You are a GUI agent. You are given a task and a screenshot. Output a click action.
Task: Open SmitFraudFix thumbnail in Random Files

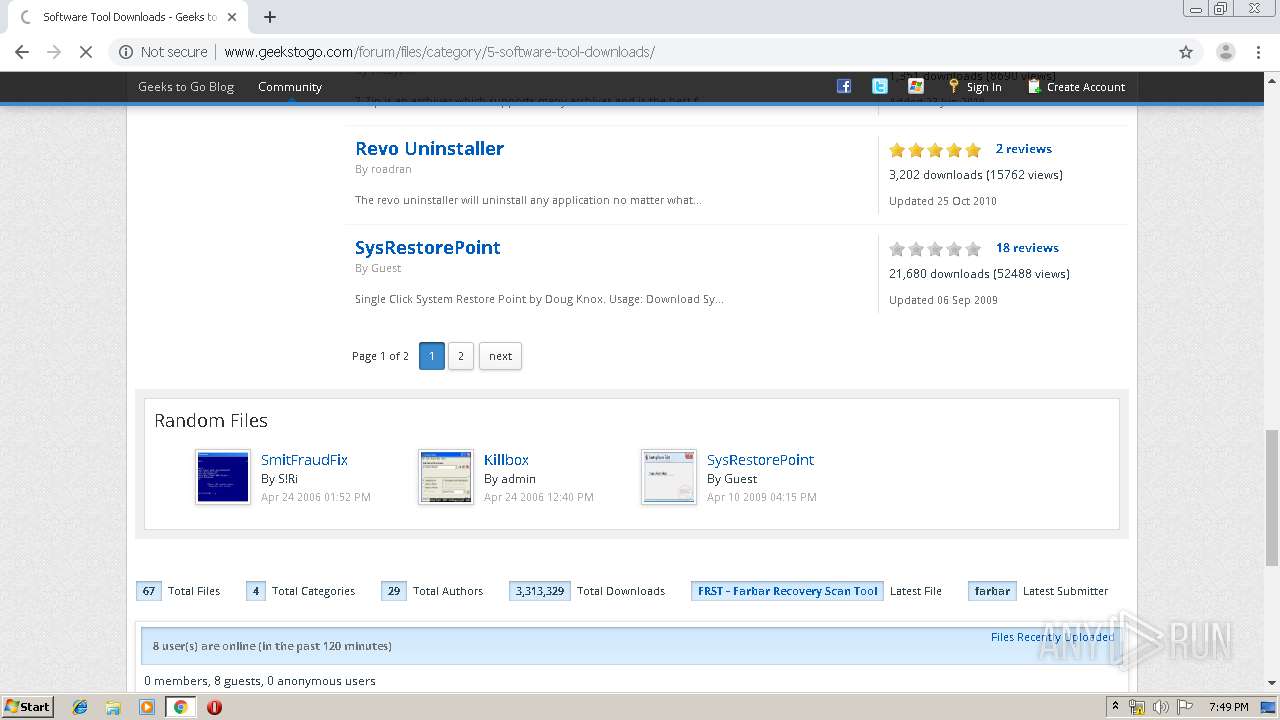(223, 477)
